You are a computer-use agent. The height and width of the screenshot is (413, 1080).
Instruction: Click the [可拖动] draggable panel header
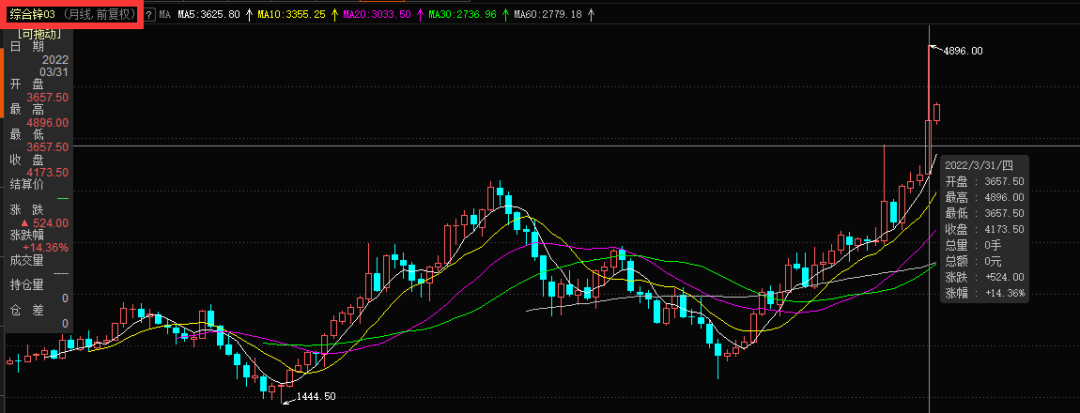click(40, 33)
